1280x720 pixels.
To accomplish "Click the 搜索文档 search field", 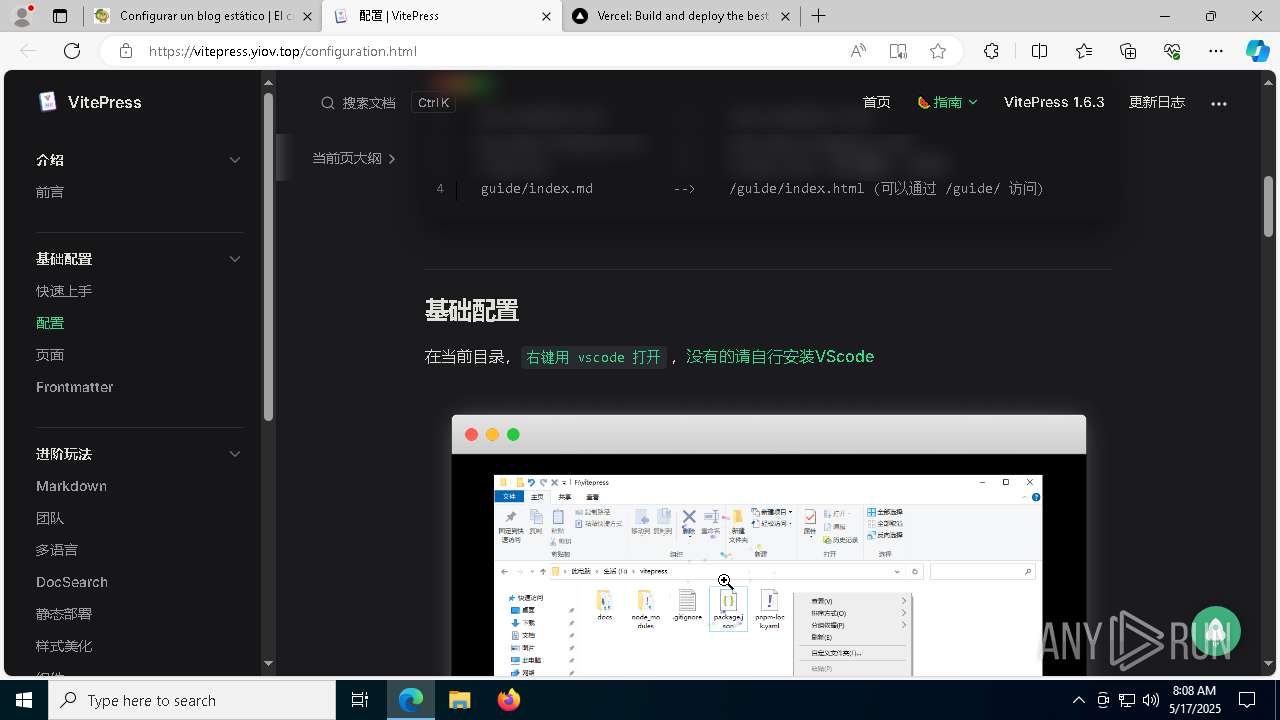I will click(388, 103).
